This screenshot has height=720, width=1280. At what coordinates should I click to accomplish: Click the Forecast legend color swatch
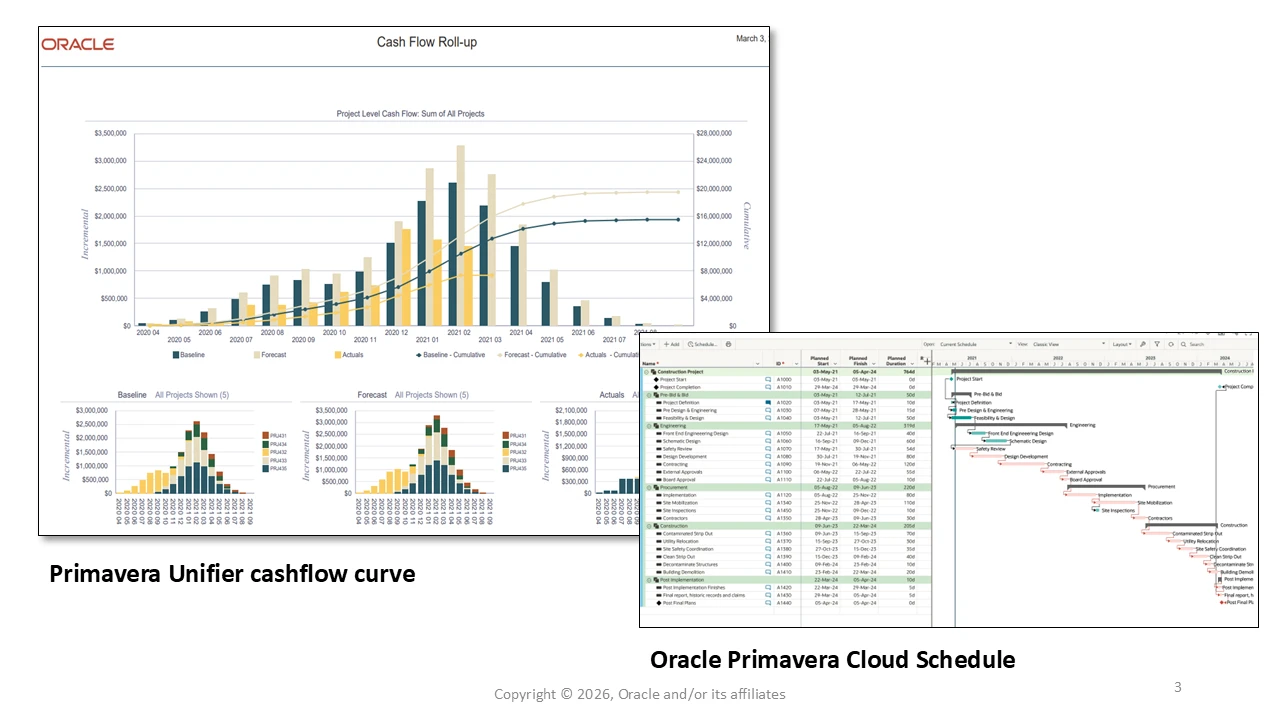(x=258, y=354)
